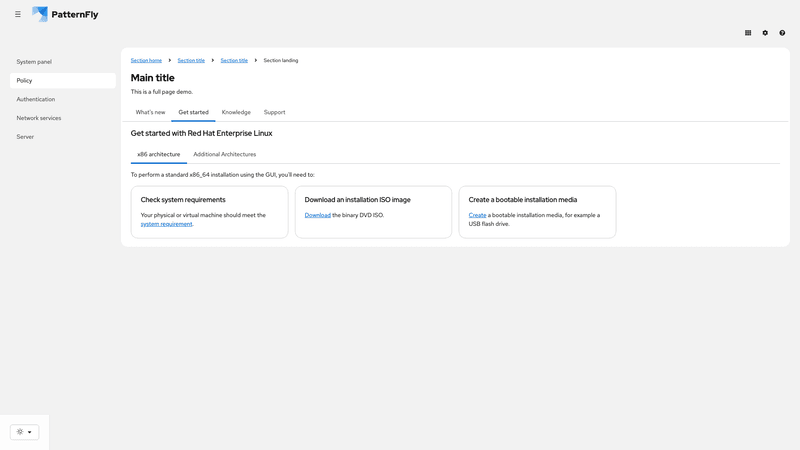This screenshot has width=800, height=450.
Task: Click the Download binary DVD ISO link
Action: point(317,215)
